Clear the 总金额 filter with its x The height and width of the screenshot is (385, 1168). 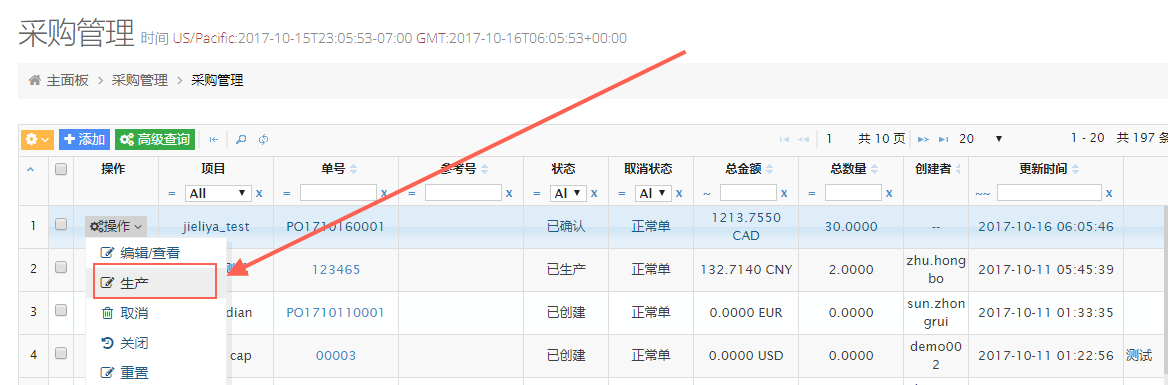784,193
